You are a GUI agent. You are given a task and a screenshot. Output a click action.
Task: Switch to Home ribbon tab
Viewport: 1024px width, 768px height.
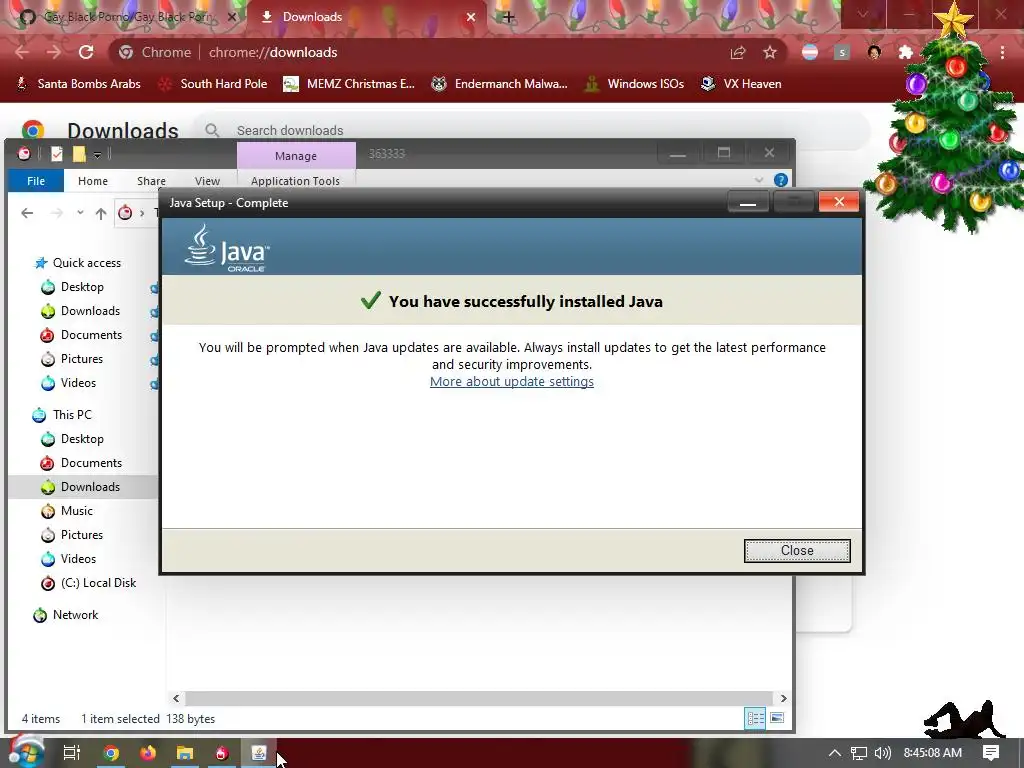tap(93, 181)
